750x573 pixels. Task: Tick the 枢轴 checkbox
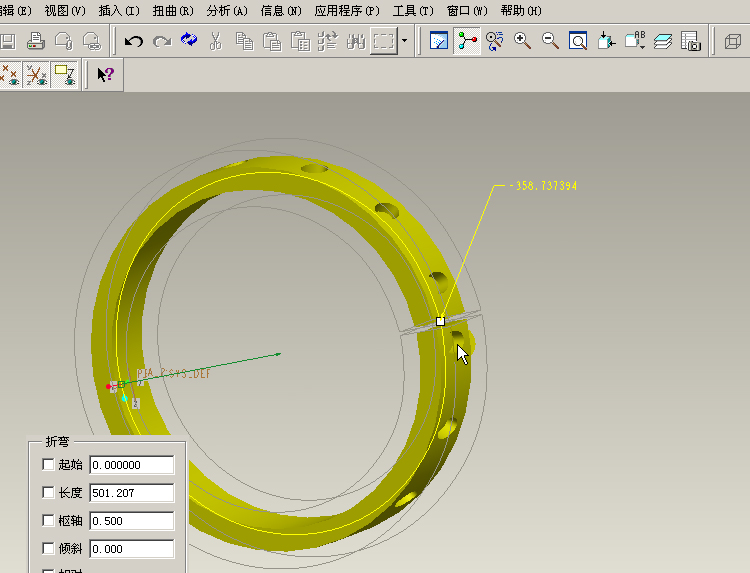pyautogui.click(x=48, y=521)
